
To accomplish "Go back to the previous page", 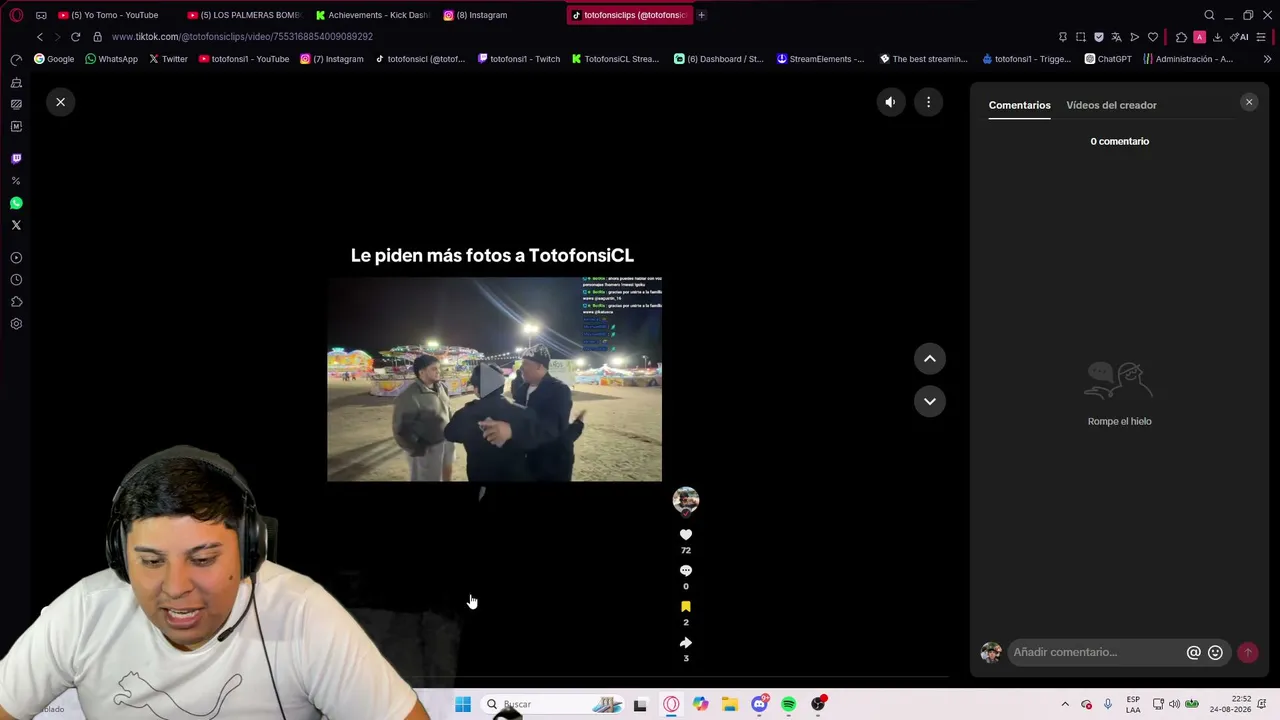I will 40,37.
